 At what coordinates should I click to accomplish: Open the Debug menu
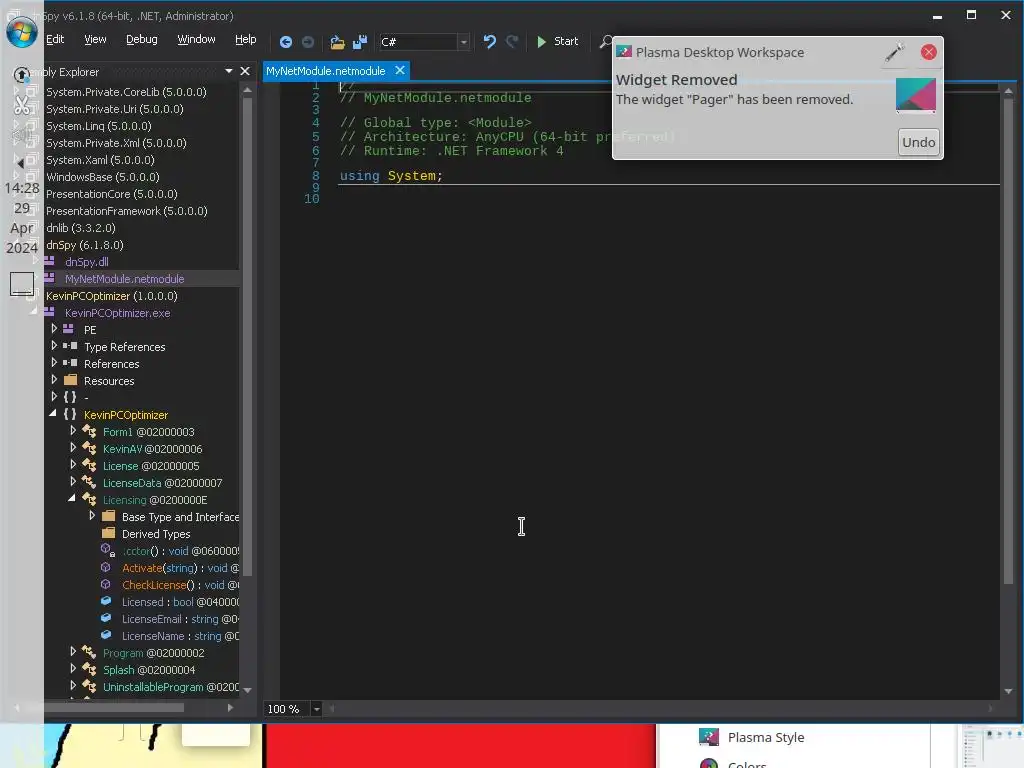pos(142,39)
